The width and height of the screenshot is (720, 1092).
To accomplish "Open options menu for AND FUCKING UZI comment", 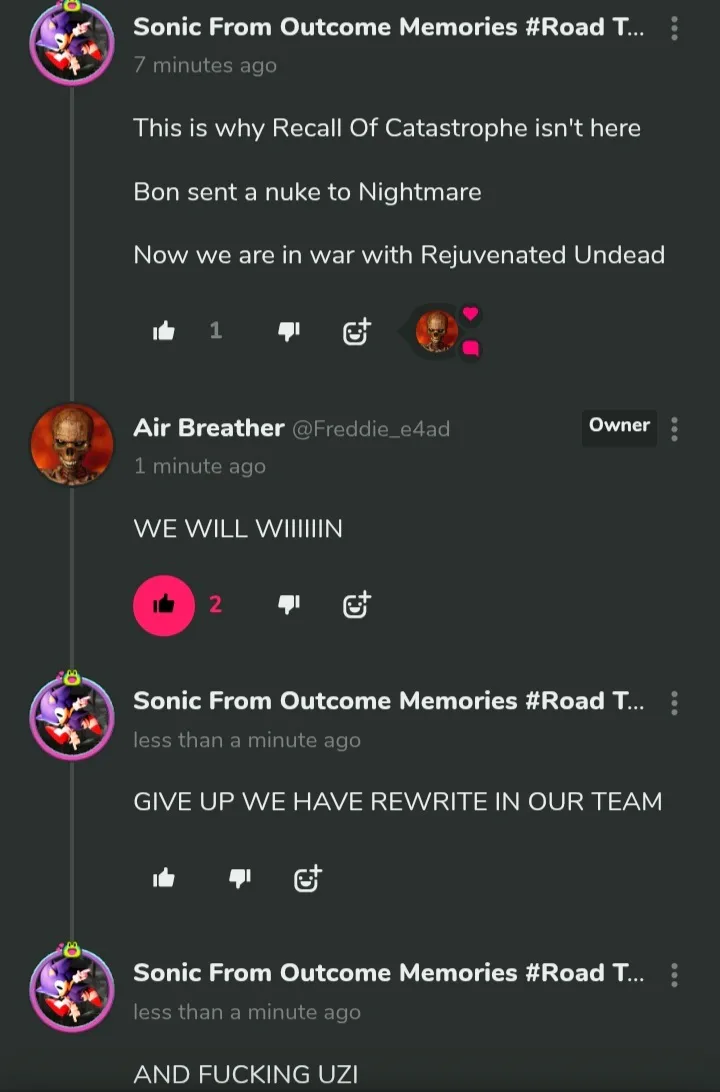I will [x=674, y=975].
